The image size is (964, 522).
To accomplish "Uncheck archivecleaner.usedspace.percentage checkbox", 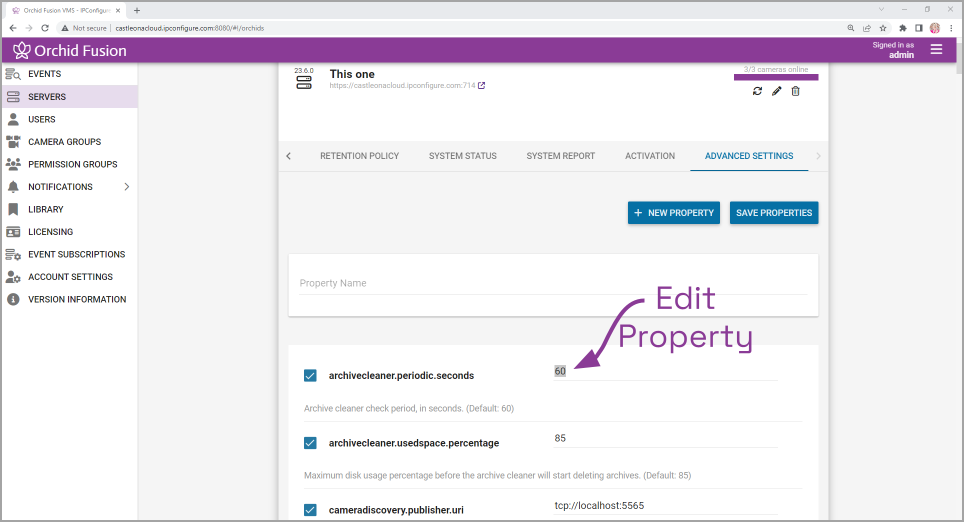I will pos(310,443).
